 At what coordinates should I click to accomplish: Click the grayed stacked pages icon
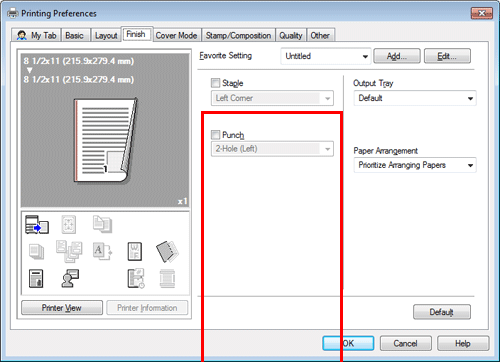click(36, 252)
